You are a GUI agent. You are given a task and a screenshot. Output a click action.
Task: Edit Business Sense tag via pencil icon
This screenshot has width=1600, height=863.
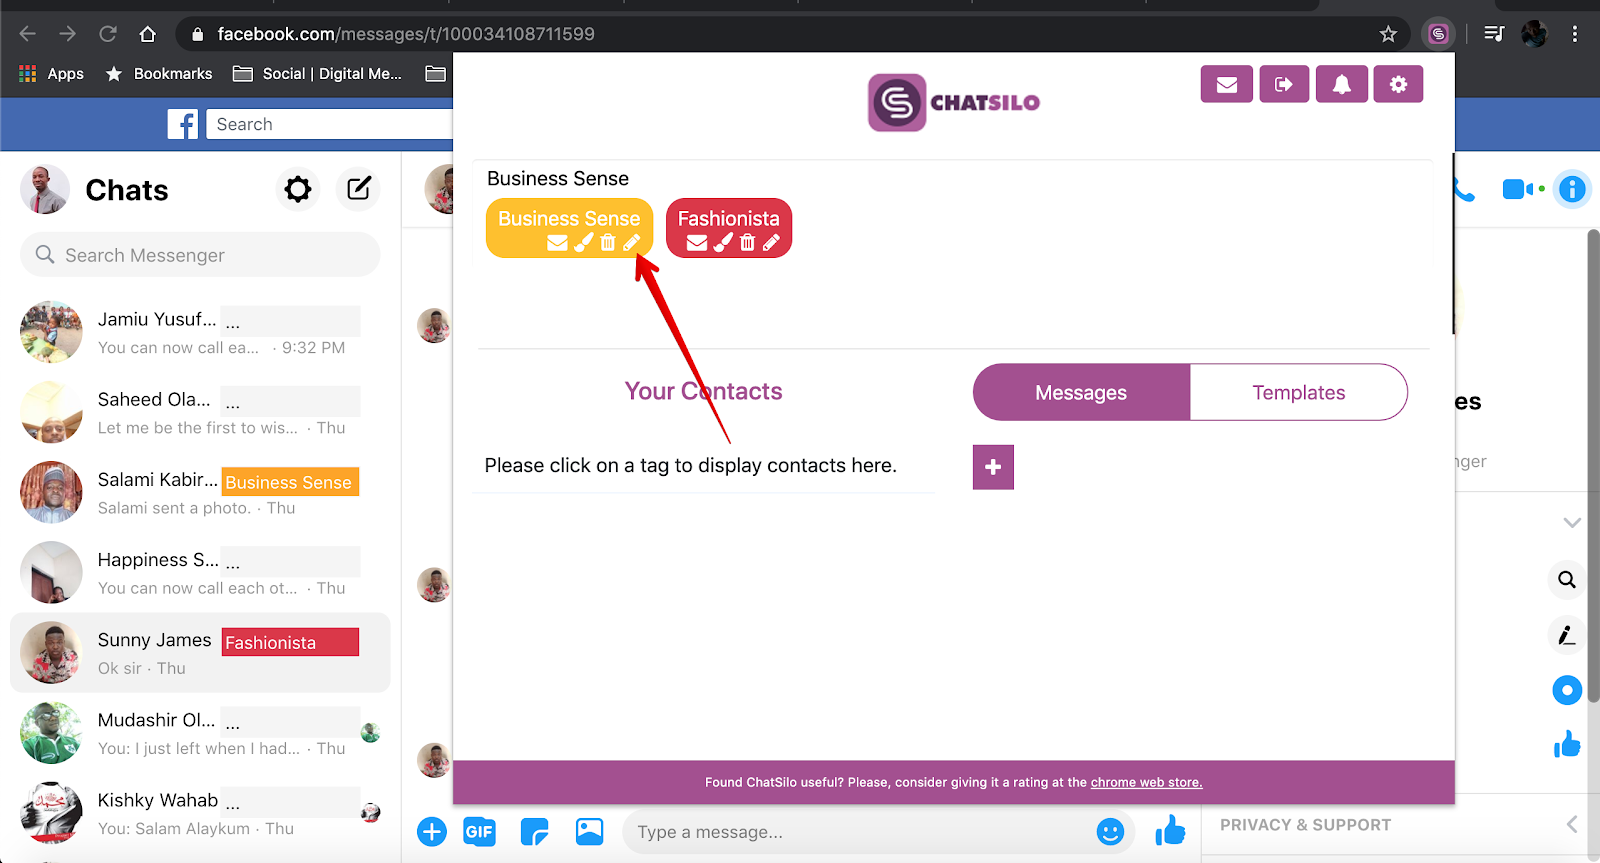(x=632, y=242)
